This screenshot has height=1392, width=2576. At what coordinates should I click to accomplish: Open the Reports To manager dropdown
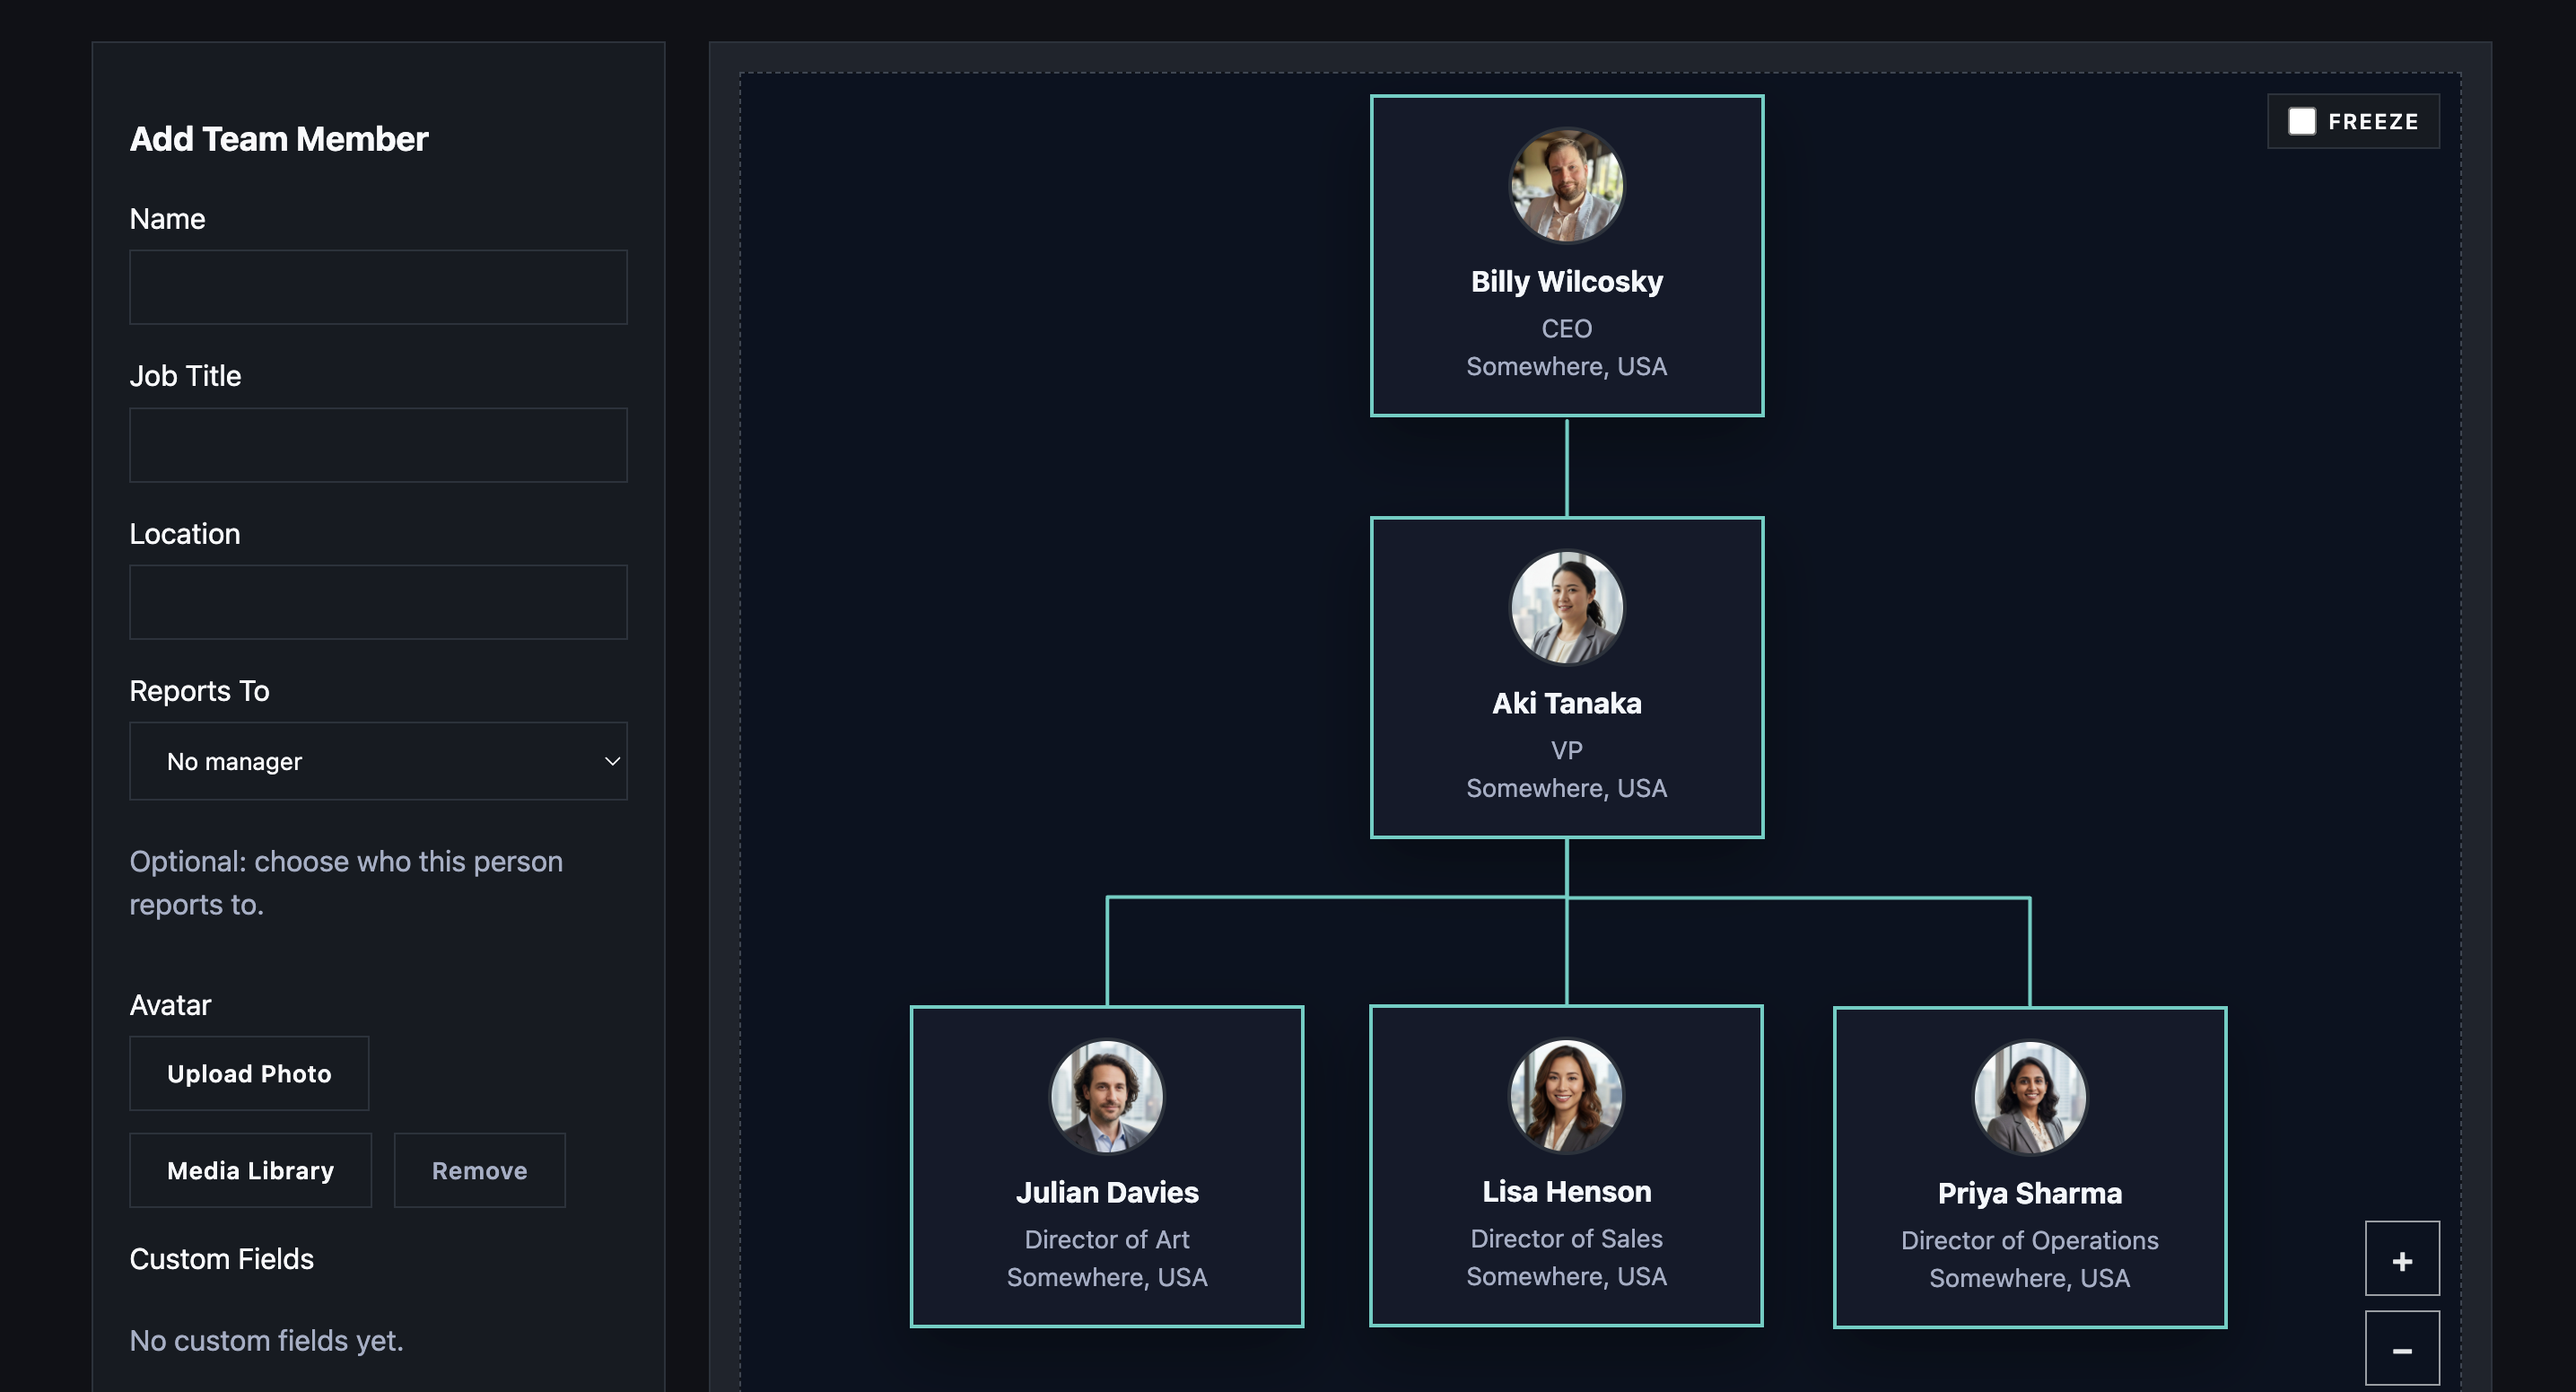(x=378, y=761)
